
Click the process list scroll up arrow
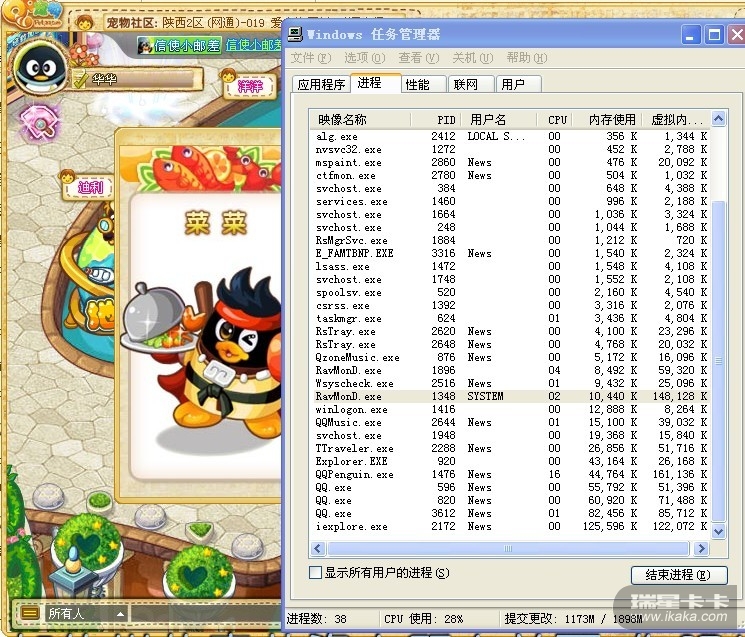click(x=718, y=118)
